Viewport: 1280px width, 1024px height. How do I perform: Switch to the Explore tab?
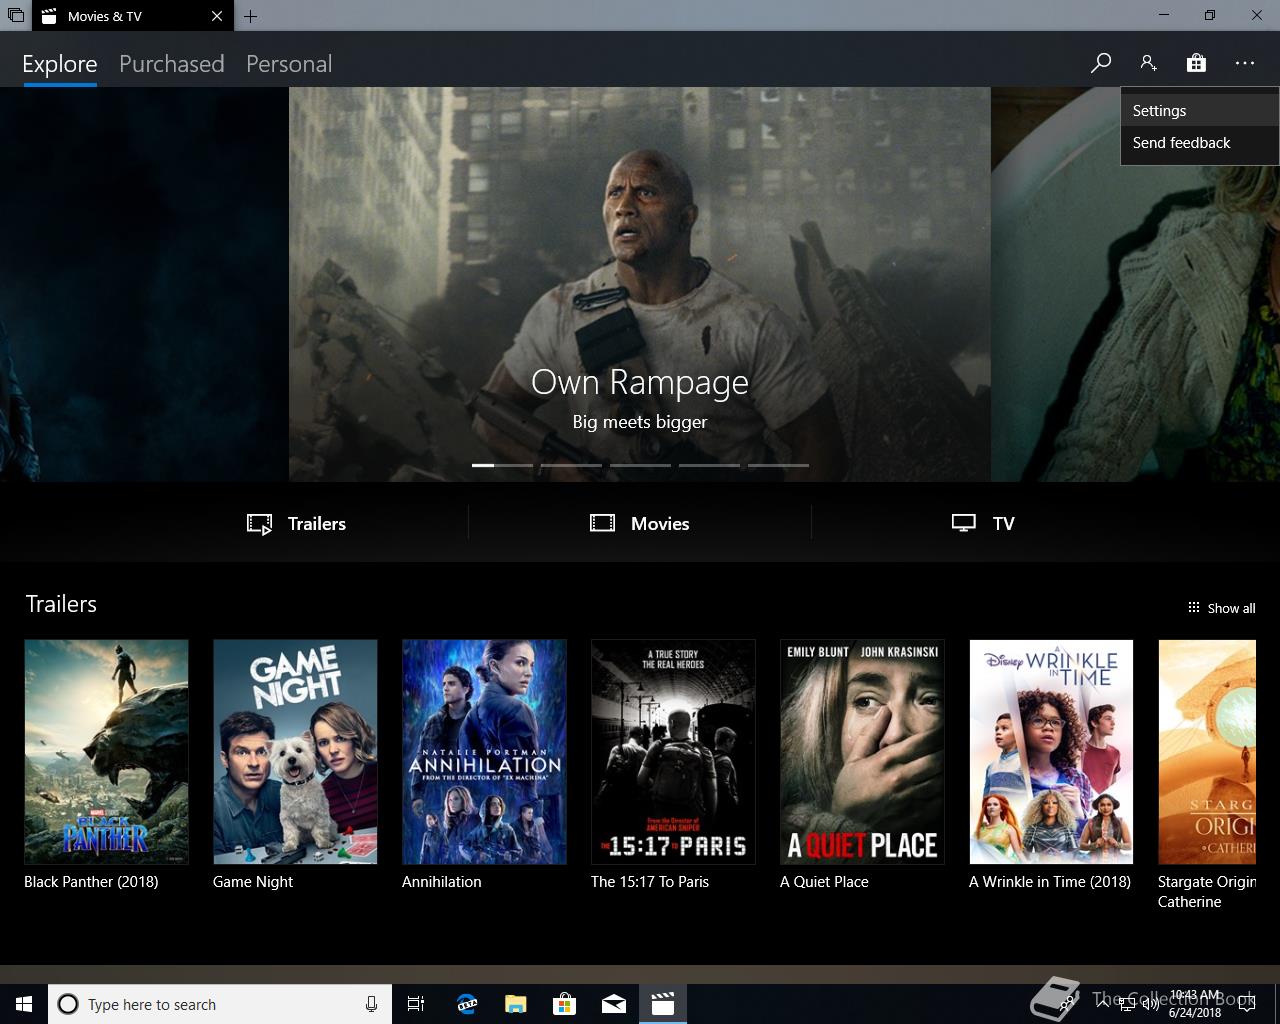(60, 64)
